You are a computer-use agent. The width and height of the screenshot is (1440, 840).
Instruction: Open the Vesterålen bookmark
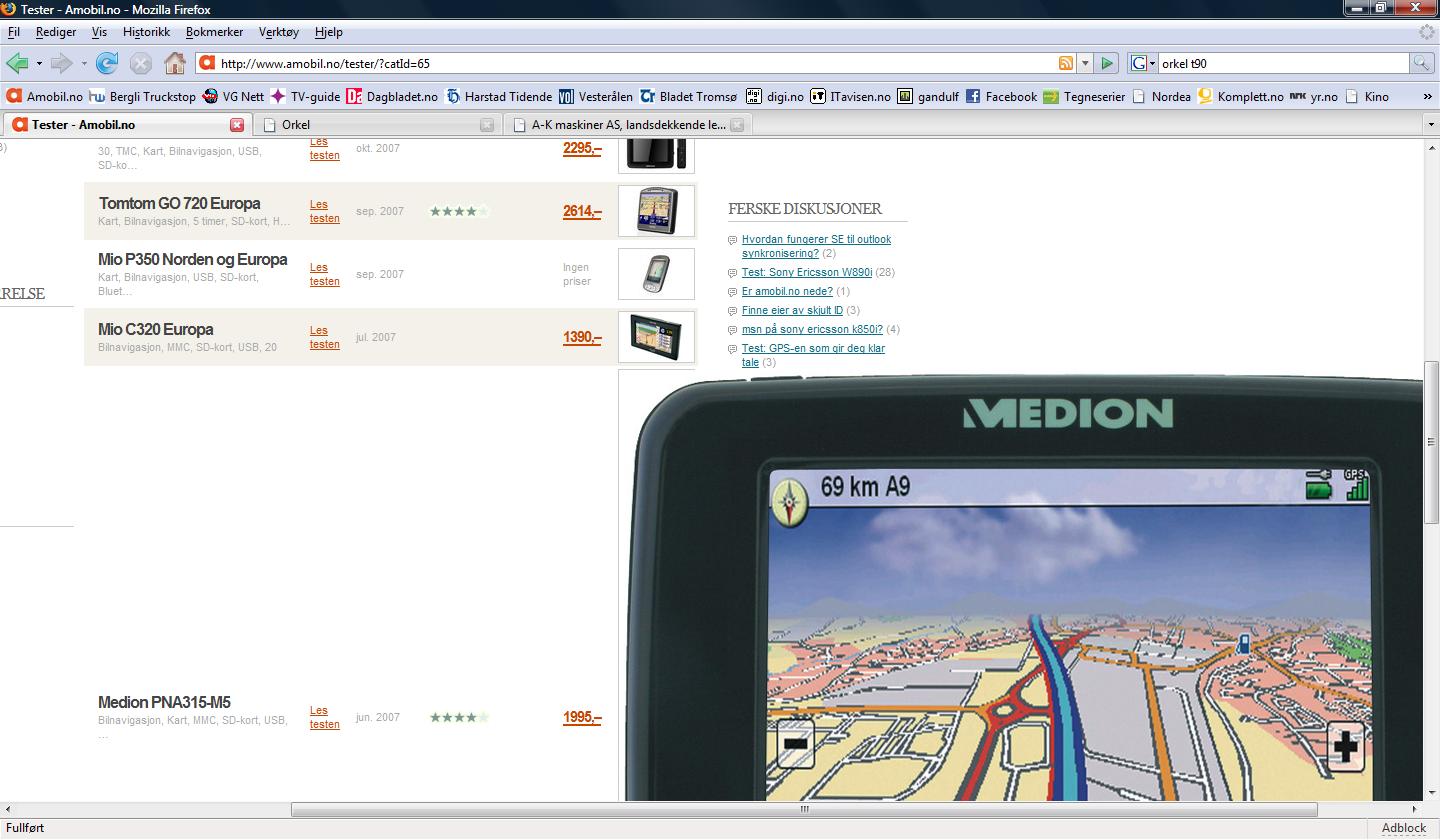click(x=596, y=96)
